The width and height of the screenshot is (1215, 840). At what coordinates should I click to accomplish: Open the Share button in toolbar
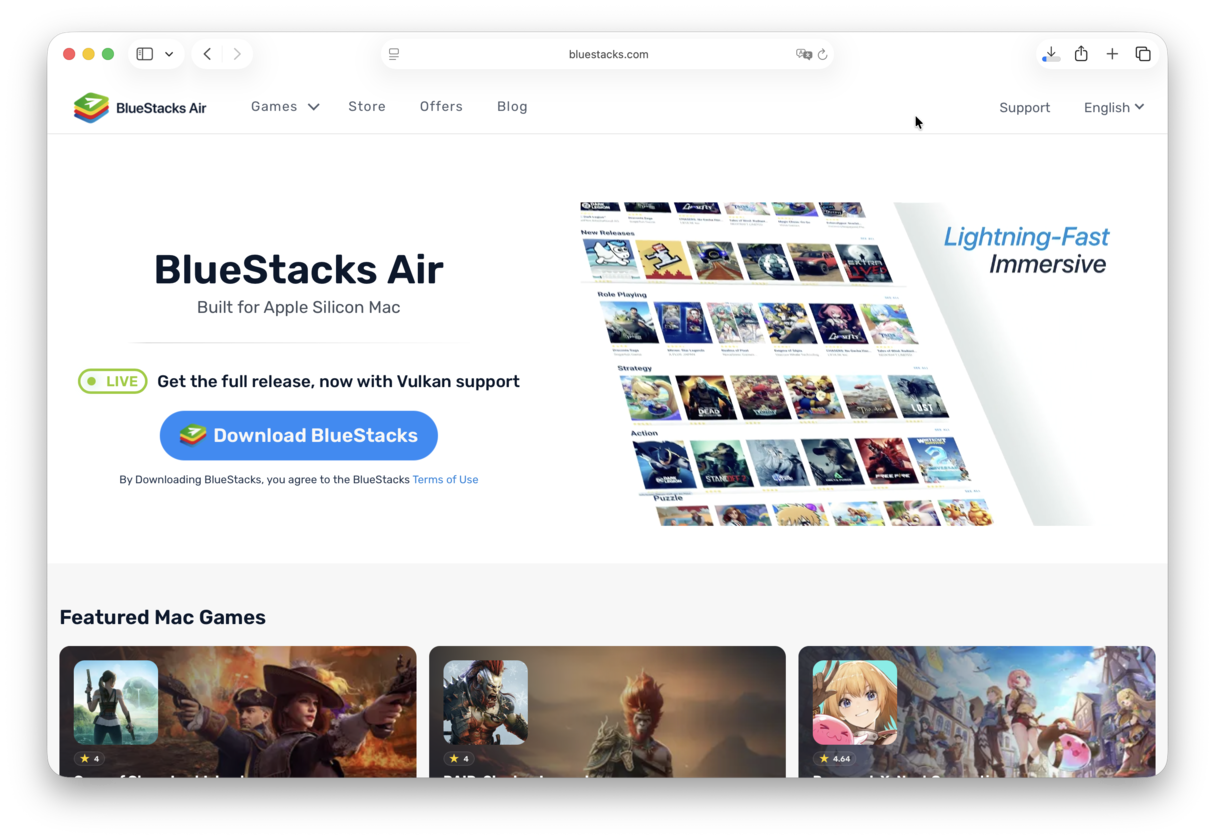pyautogui.click(x=1081, y=54)
